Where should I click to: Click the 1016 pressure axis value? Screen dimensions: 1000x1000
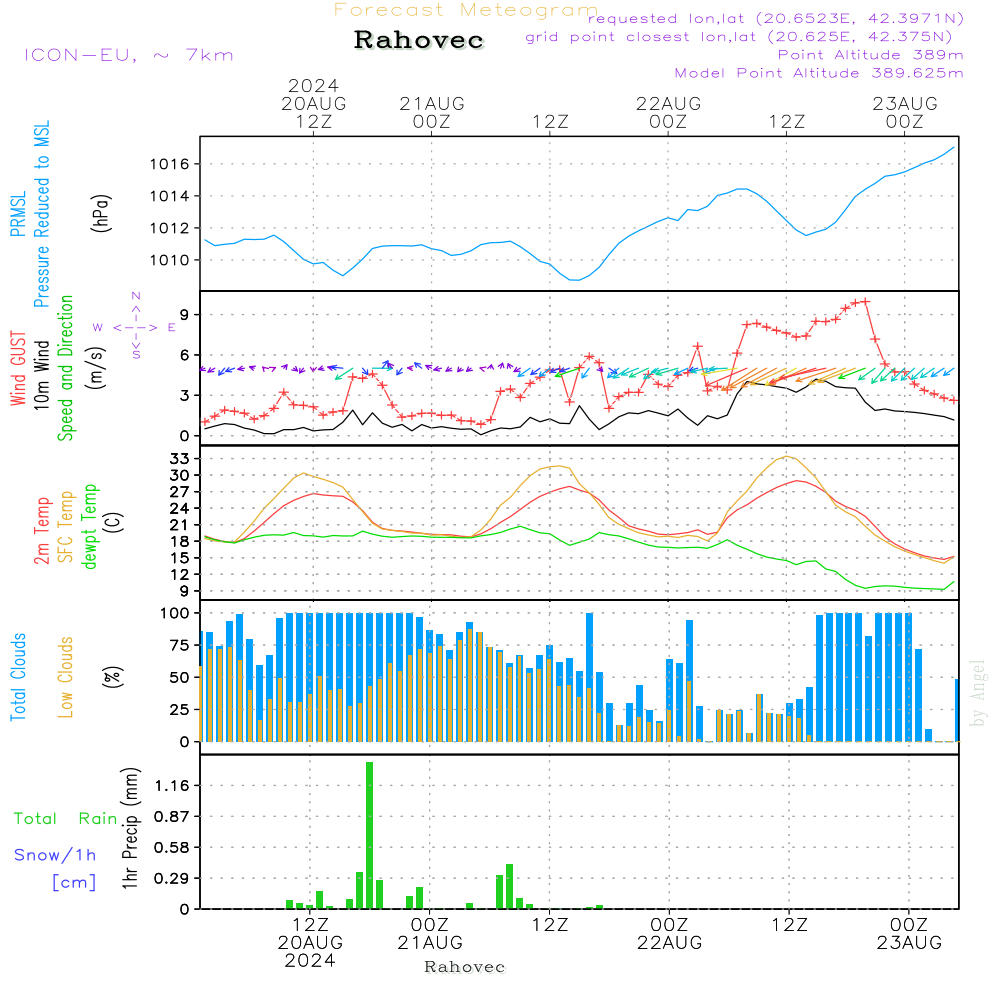click(170, 165)
